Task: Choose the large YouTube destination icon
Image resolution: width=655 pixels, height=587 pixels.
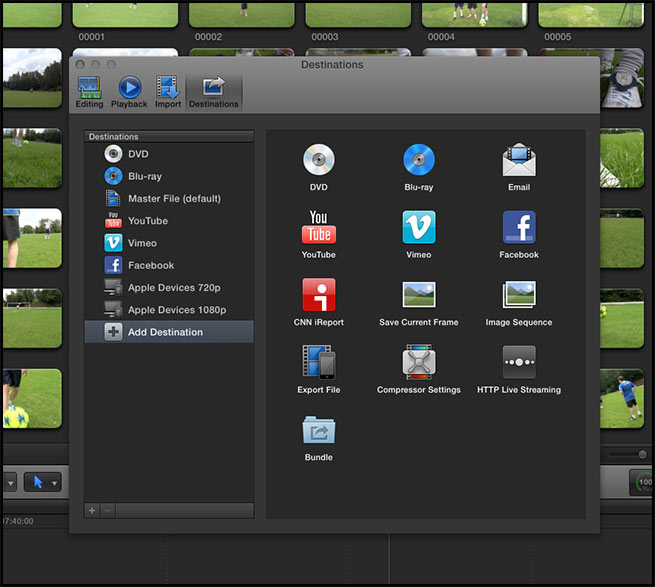Action: coord(319,227)
